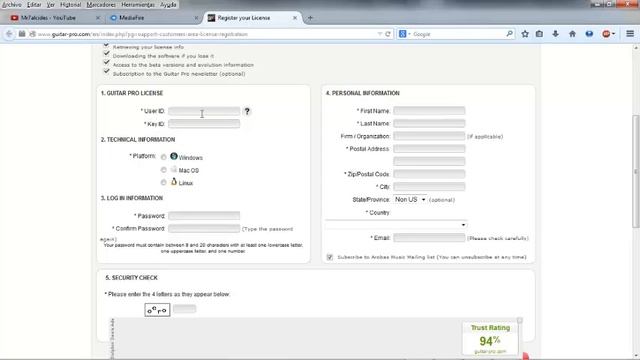The width and height of the screenshot is (640, 360).
Task: Bookmark this page with star icon
Action: [x=525, y=34]
